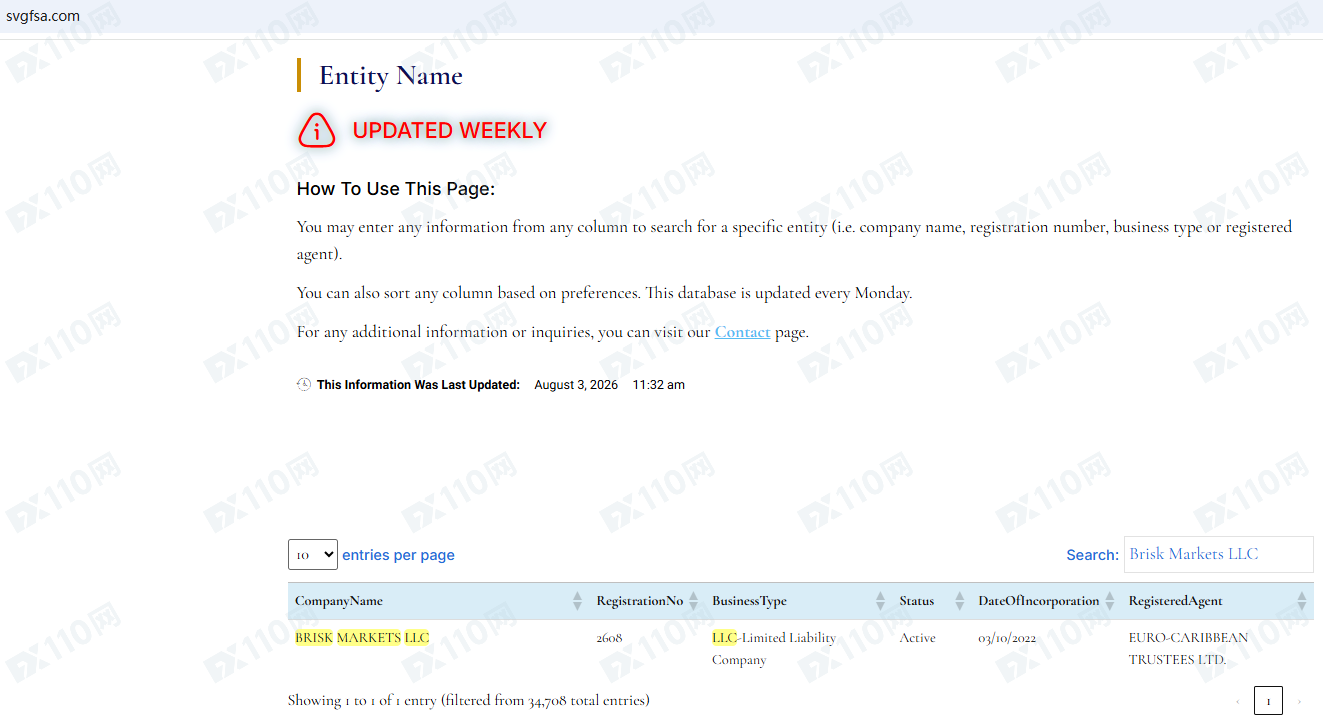The image size is (1323, 727).
Task: Click the BusinessType column header
Action: point(799,601)
